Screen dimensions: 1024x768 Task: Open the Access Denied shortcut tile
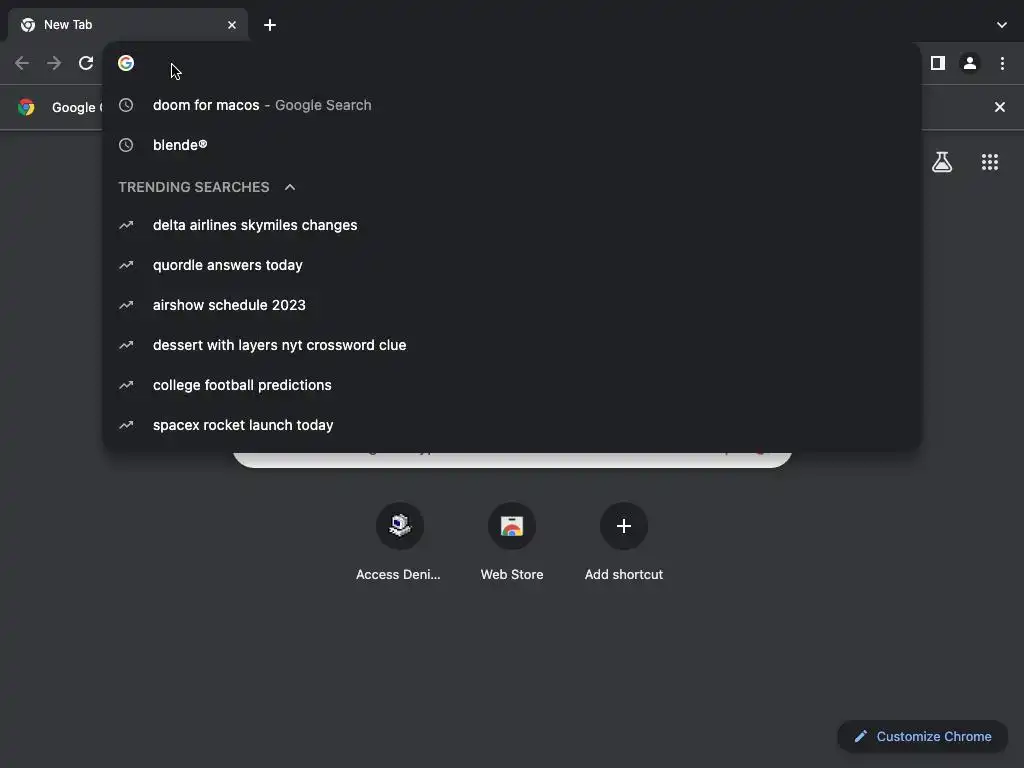point(399,542)
